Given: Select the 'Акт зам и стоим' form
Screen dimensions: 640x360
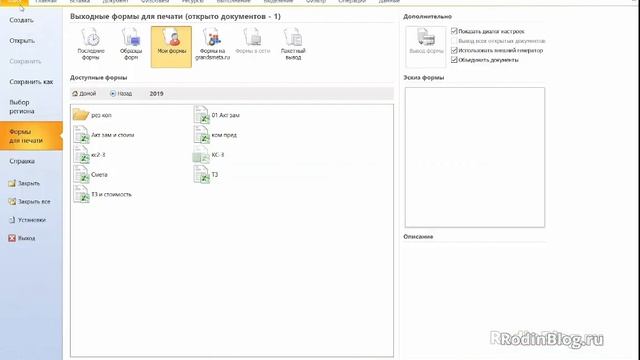Looking at the screenshot, I should [x=104, y=135].
